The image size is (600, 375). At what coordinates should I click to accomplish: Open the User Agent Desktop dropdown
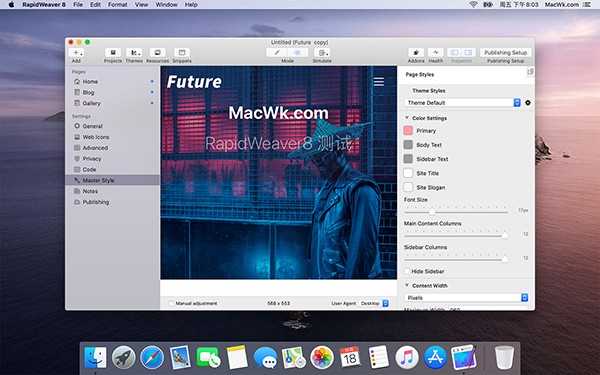tap(373, 303)
